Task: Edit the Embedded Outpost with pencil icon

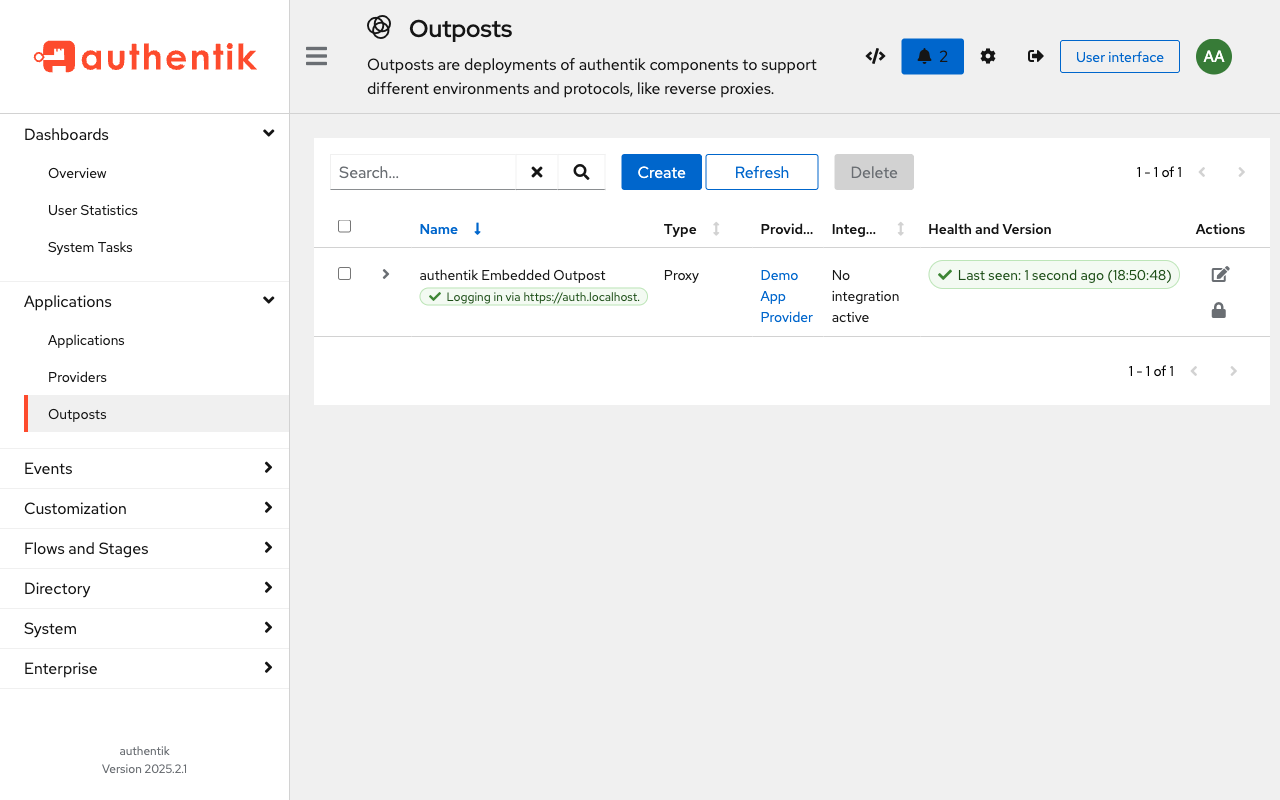Action: (1220, 274)
